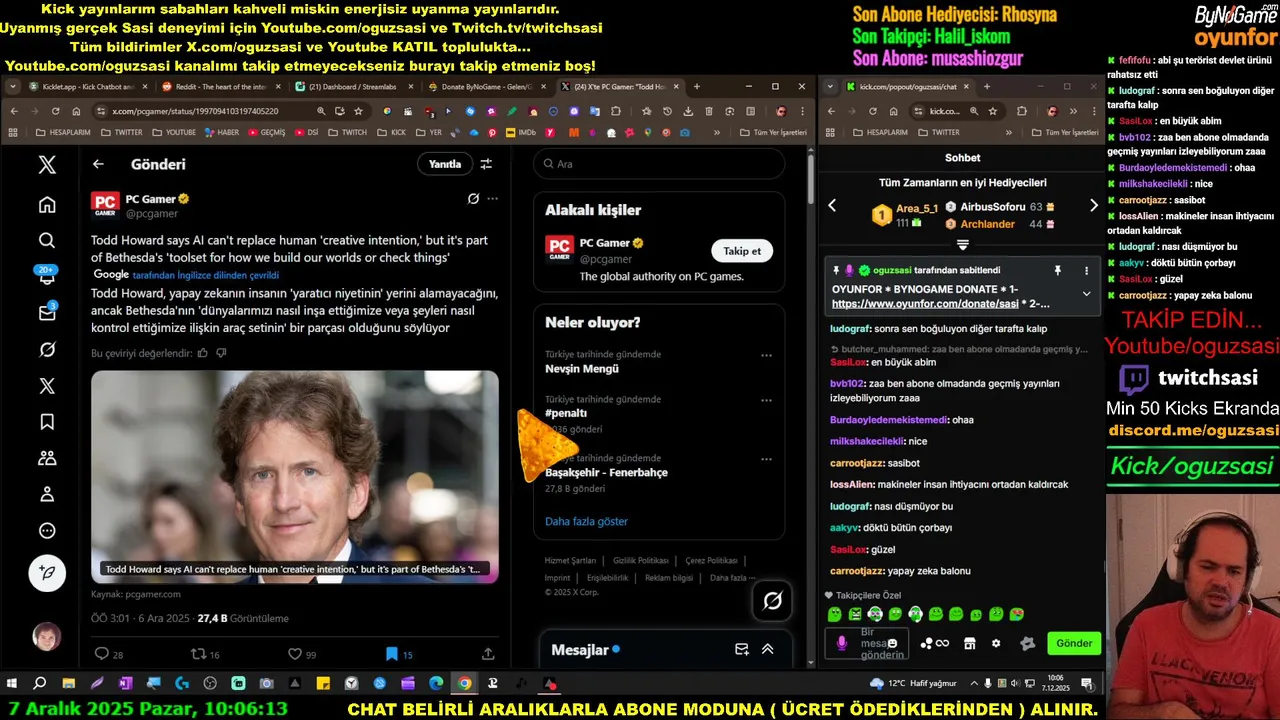Open X direct messages envelope in sidebar
The image size is (1280, 720).
pyautogui.click(x=47, y=313)
